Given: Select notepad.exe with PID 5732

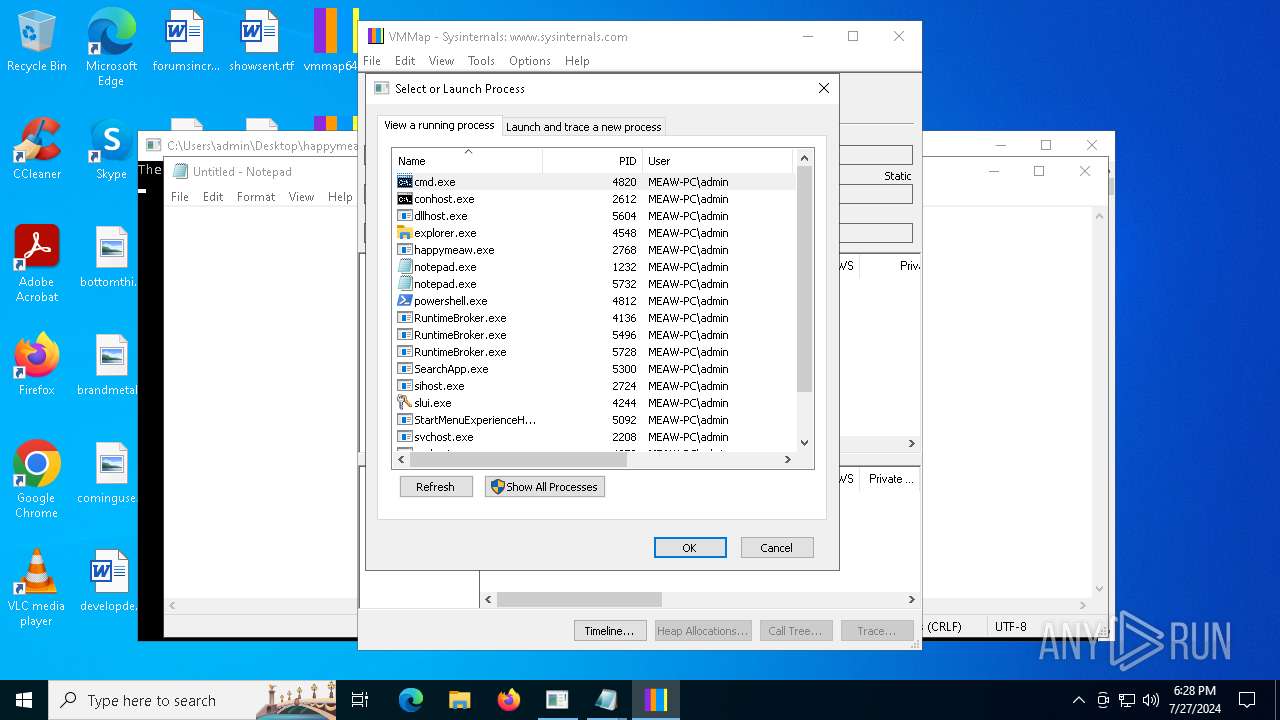Looking at the screenshot, I should [595, 284].
